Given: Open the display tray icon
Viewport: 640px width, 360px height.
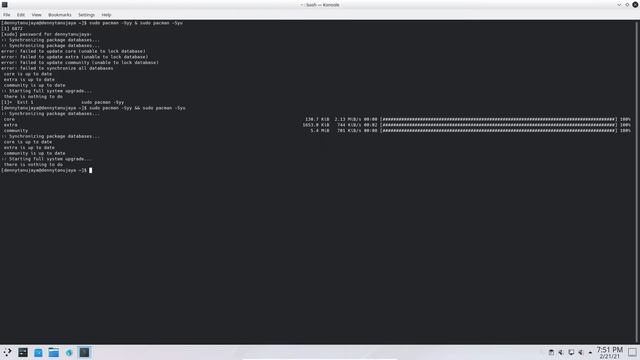Looking at the screenshot, I should click(571, 352).
